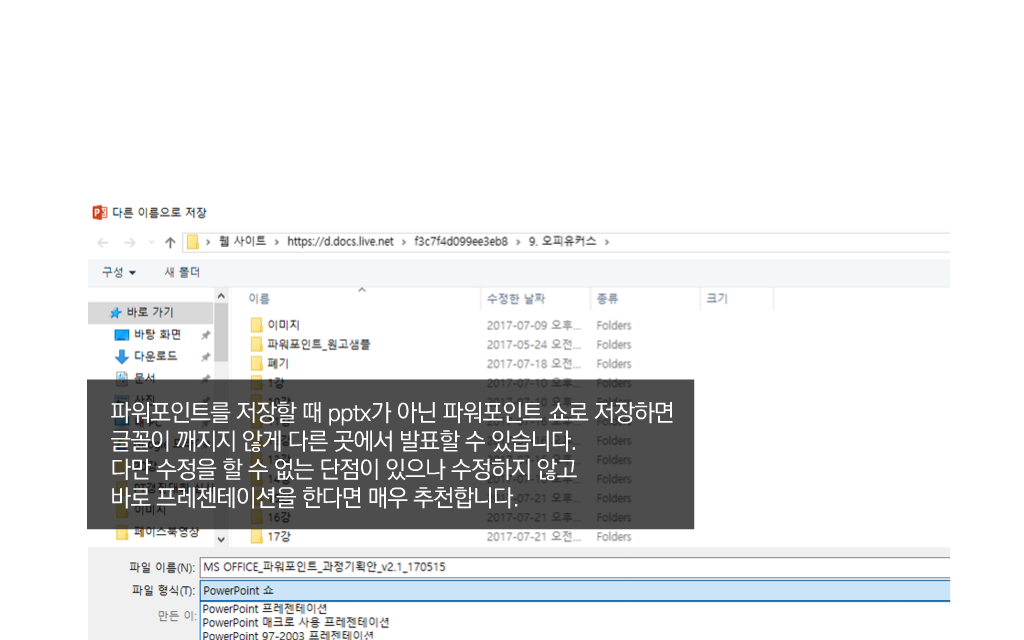1024x640 pixels.
Task: Click the 17강 folder icon
Action: click(257, 537)
